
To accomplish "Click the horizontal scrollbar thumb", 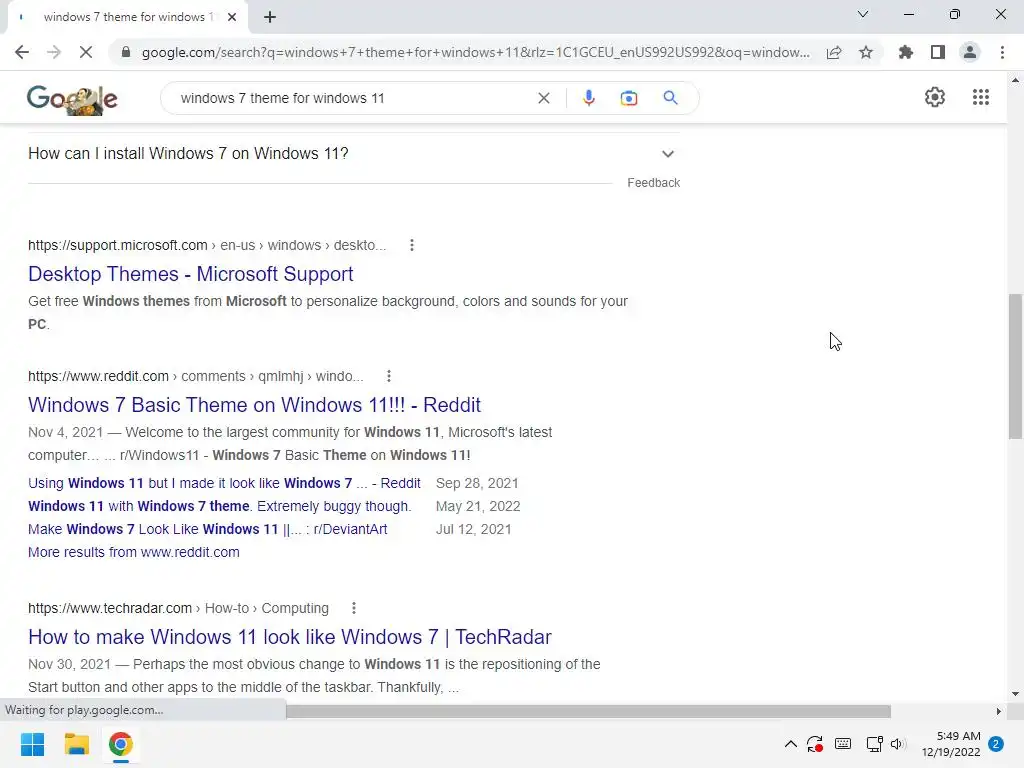I will point(588,711).
